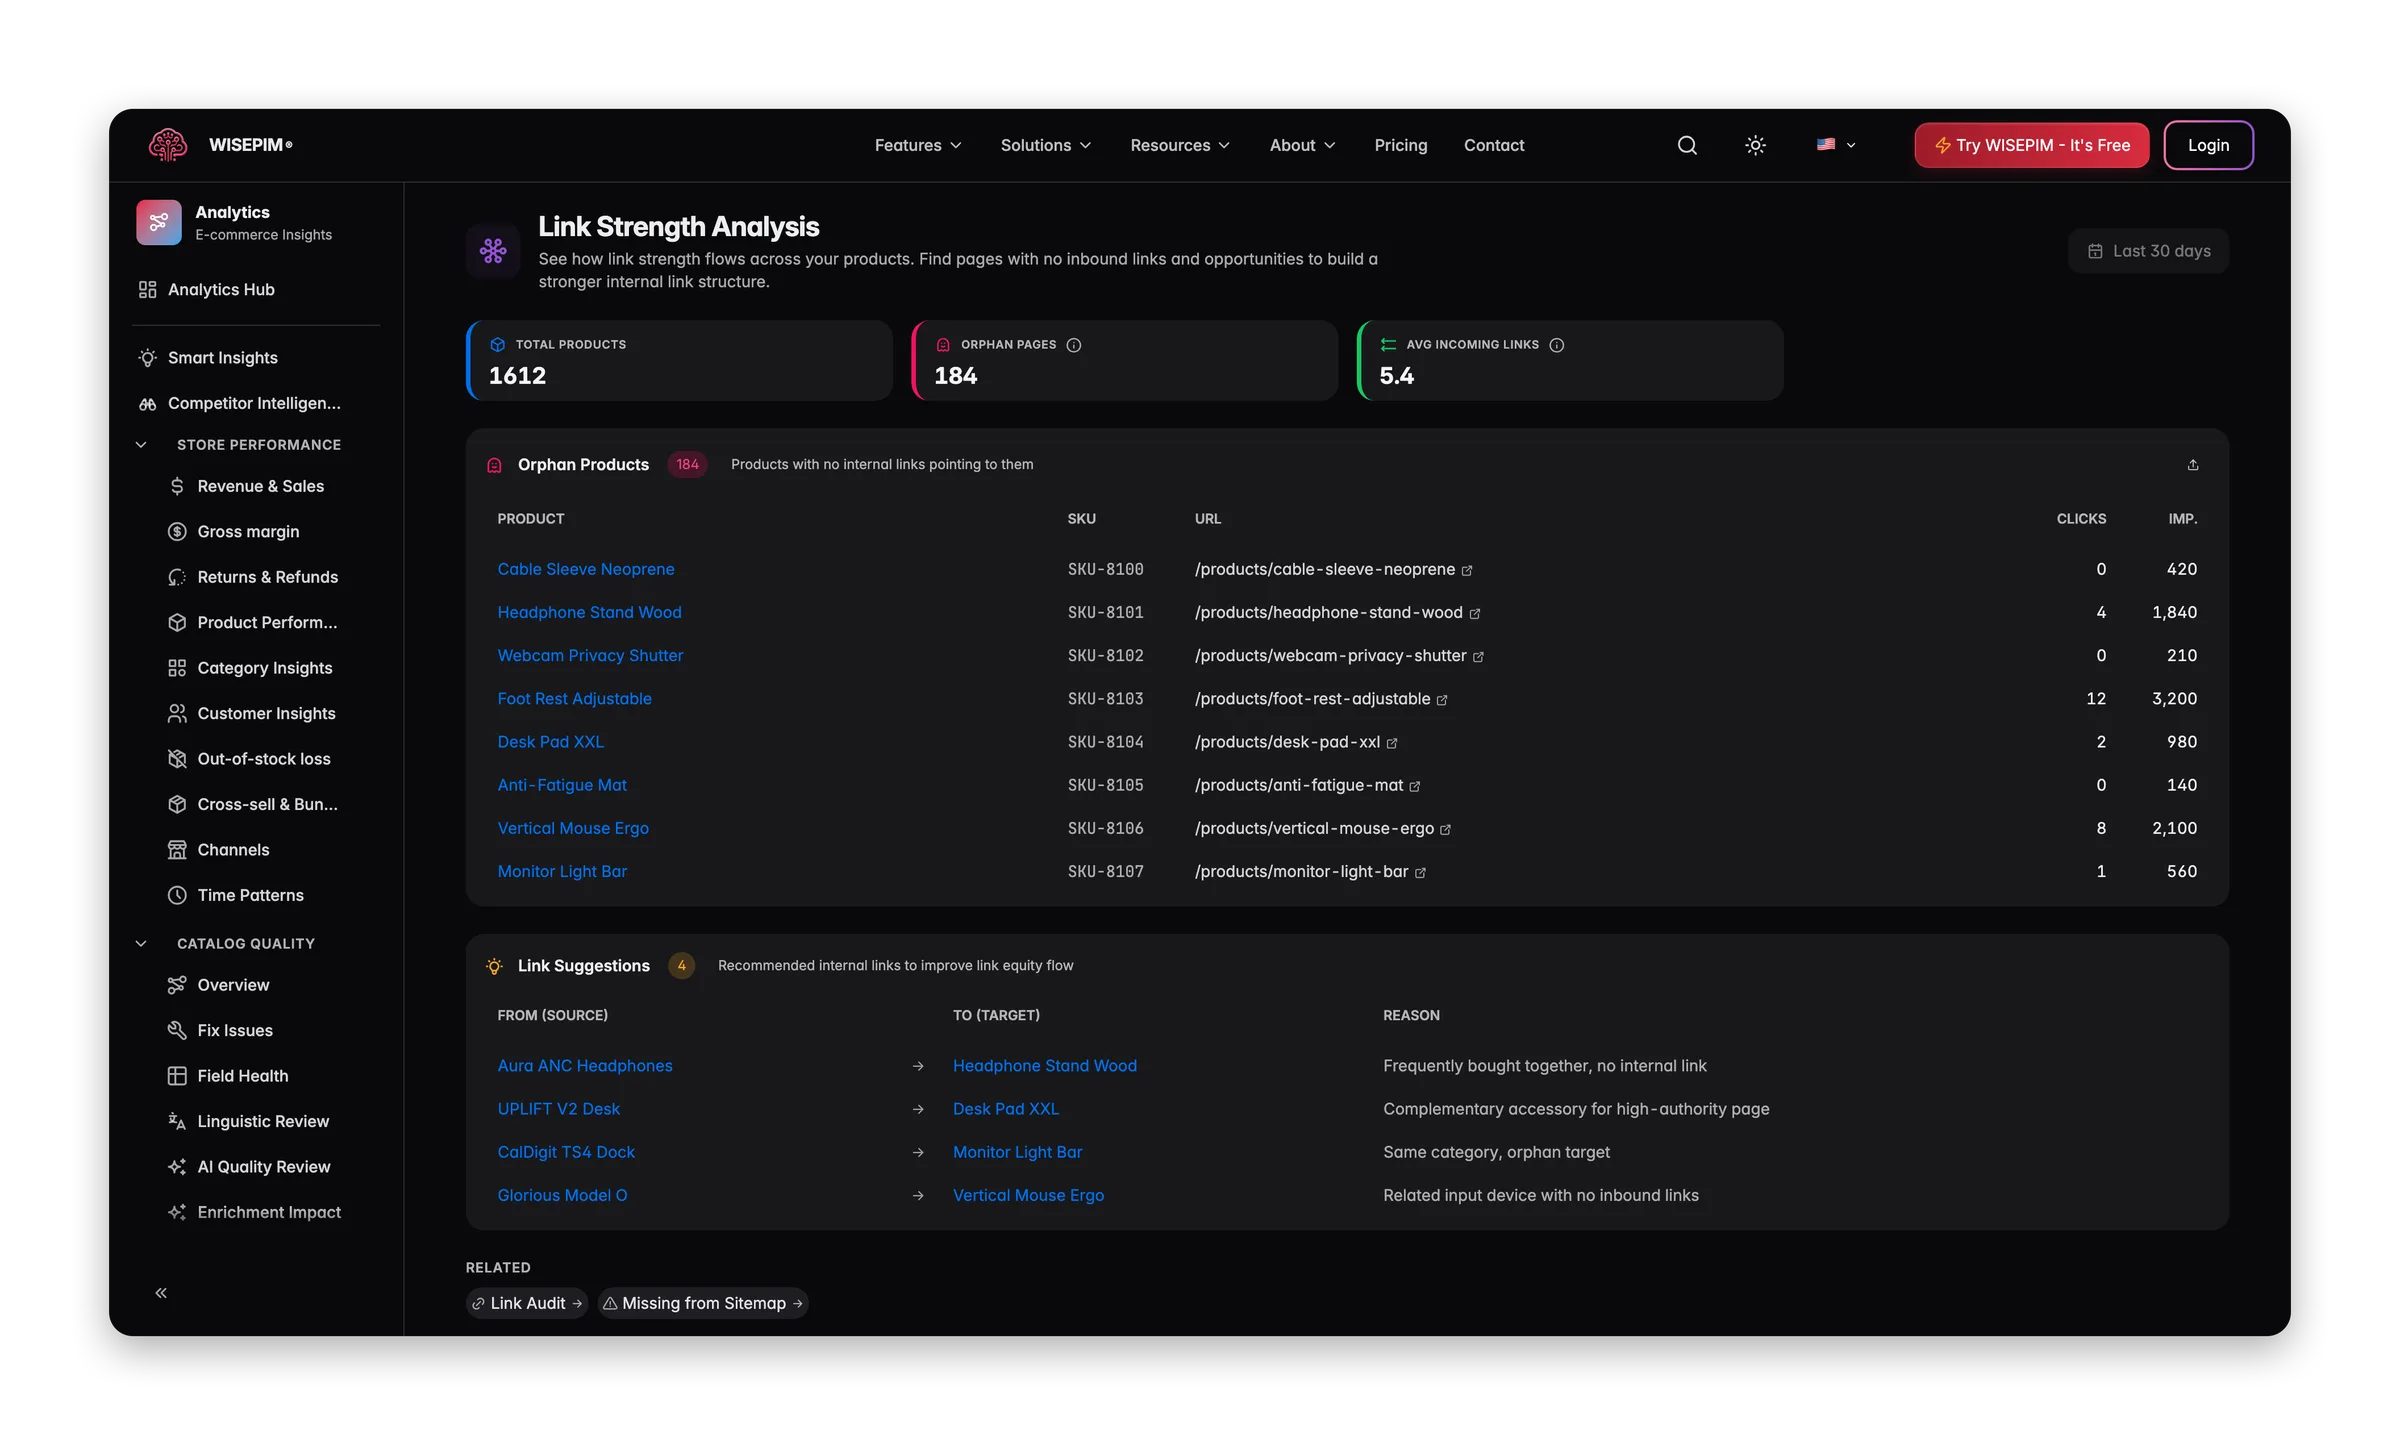Open external link icon for monitor-light-bar URL

point(1420,872)
